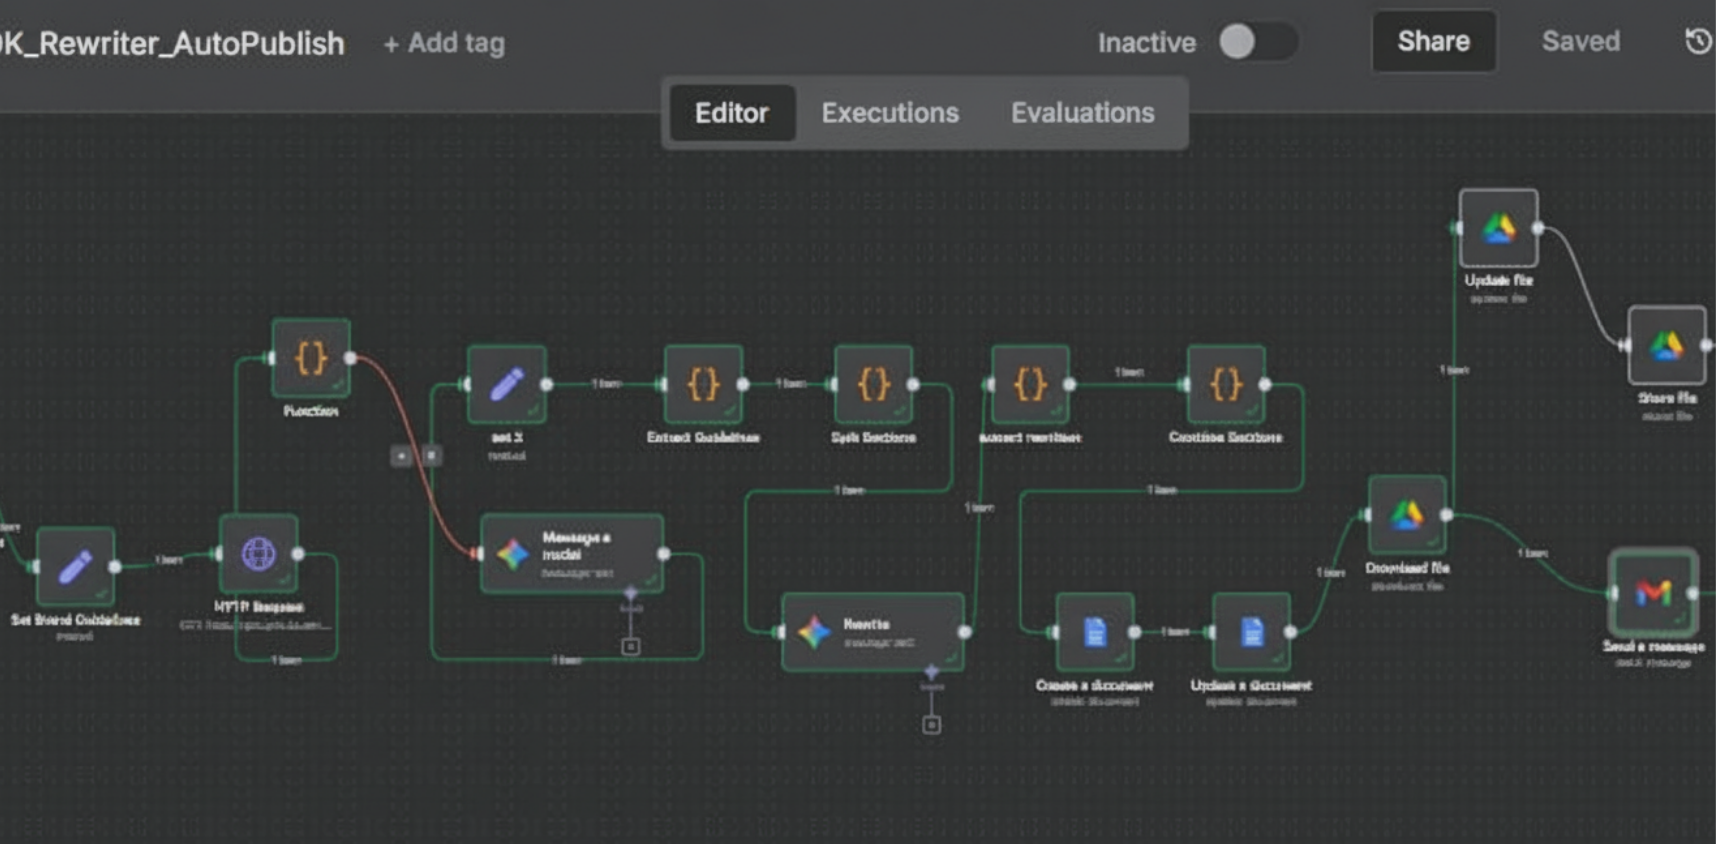Click the workflow name title field
This screenshot has width=1719, height=844.
(172, 44)
